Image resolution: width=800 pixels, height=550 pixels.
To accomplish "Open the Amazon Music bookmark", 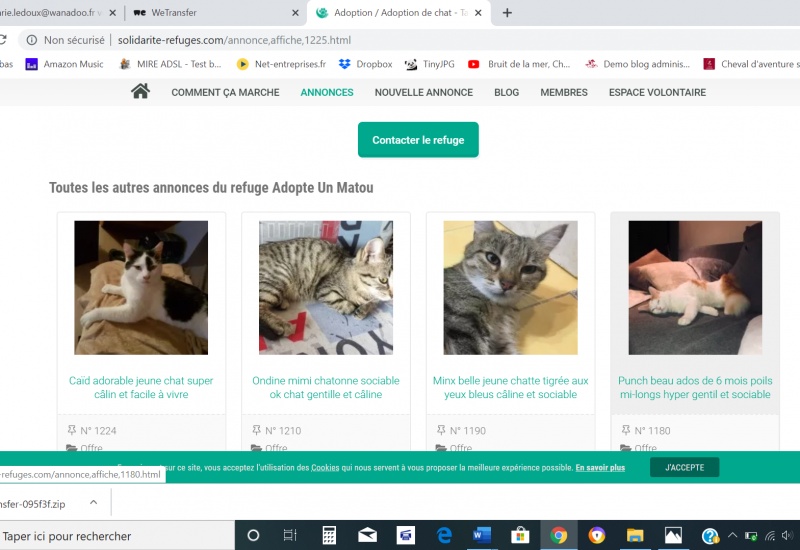I will click(65, 64).
